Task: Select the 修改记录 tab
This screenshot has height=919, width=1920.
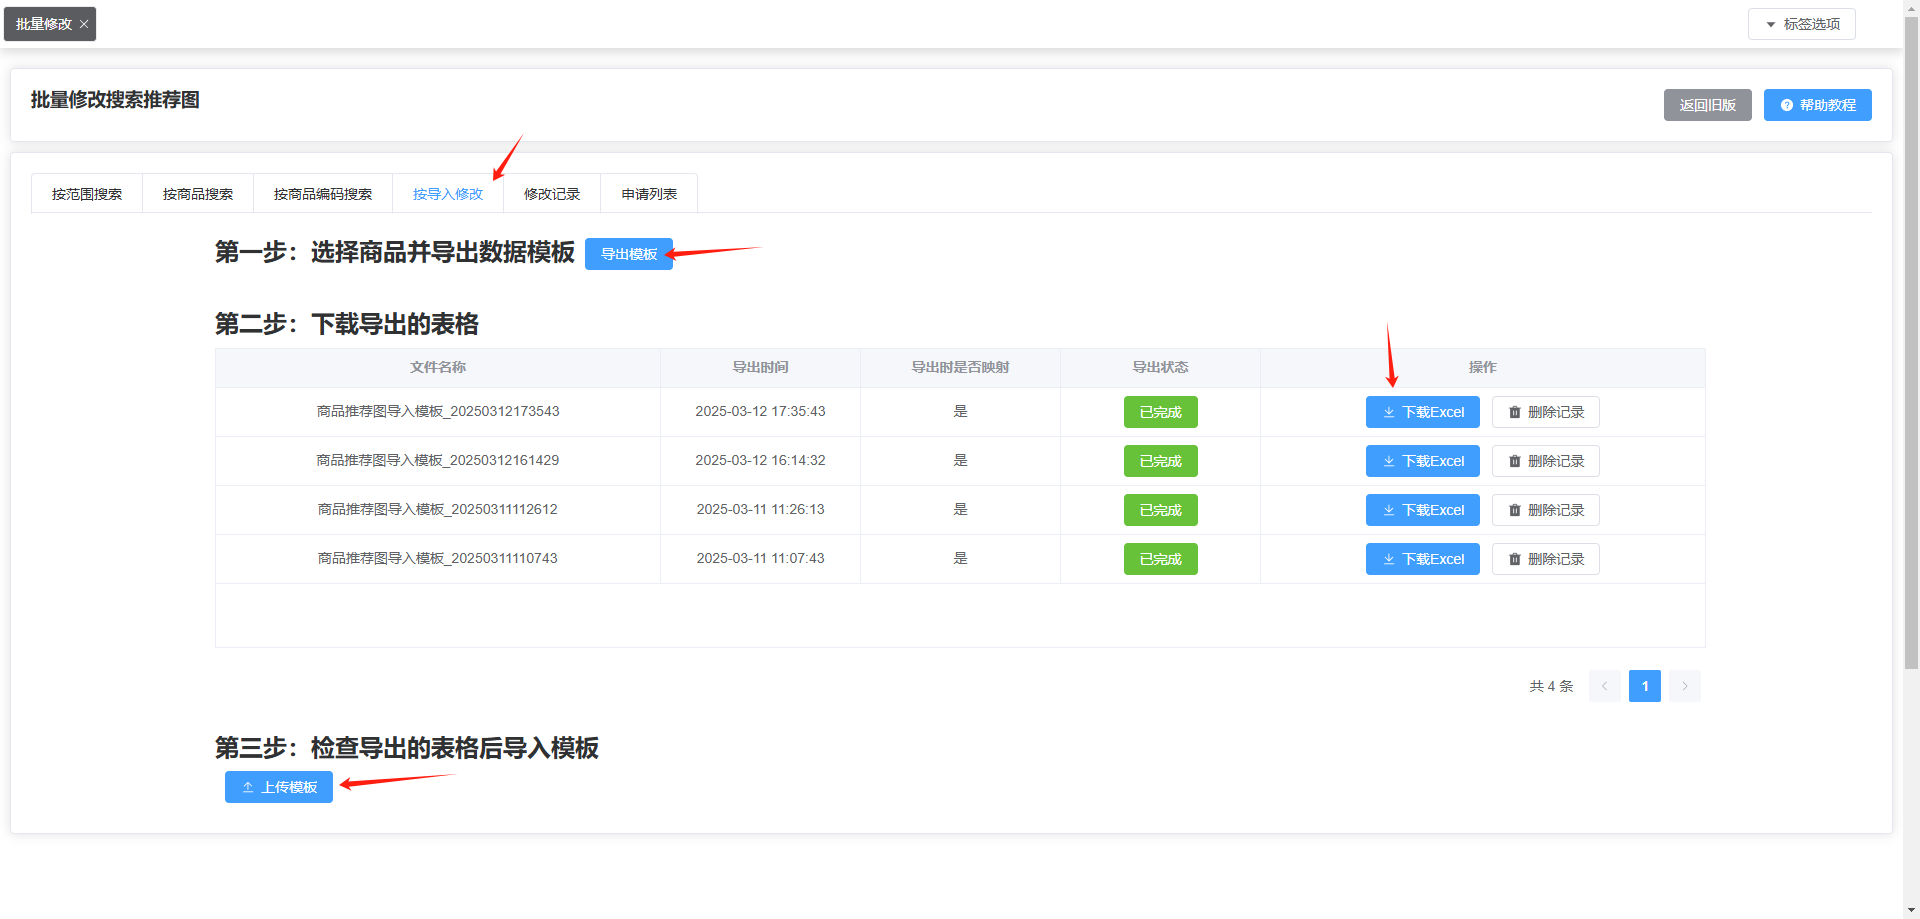Action: (x=552, y=194)
